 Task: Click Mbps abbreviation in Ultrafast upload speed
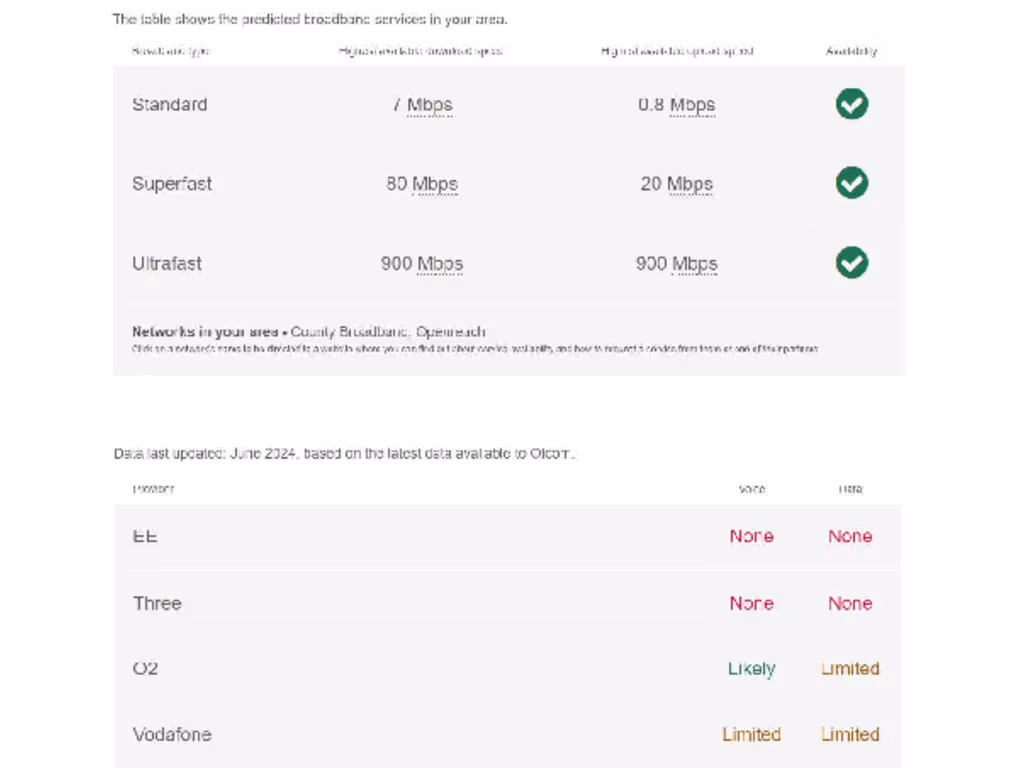(695, 264)
